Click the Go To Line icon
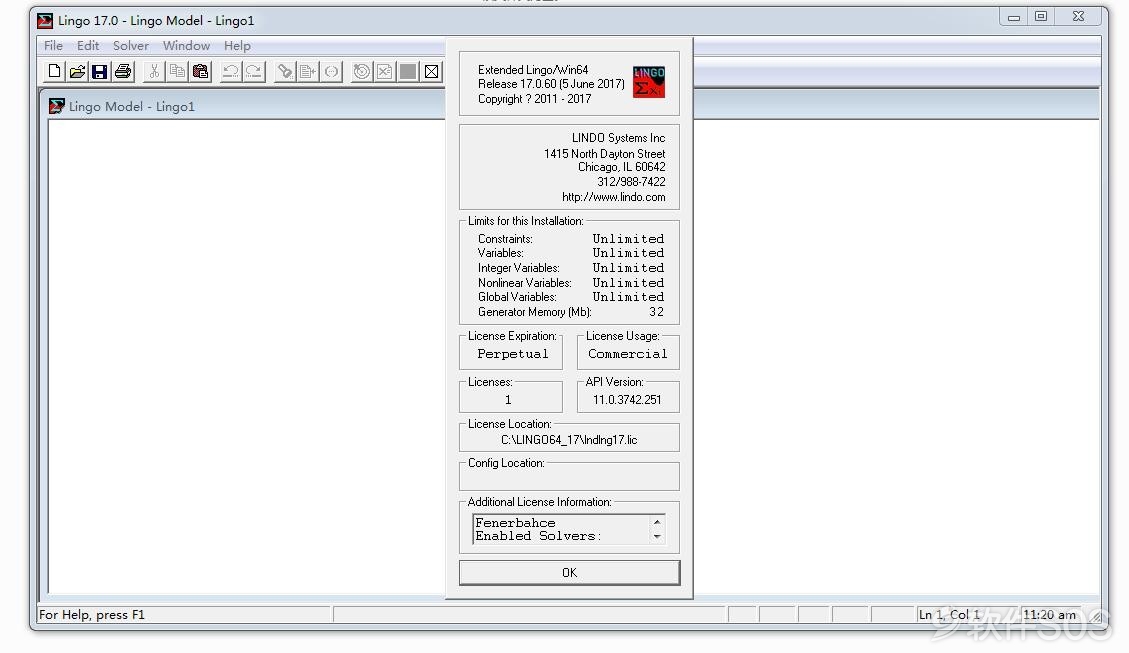 [308, 71]
